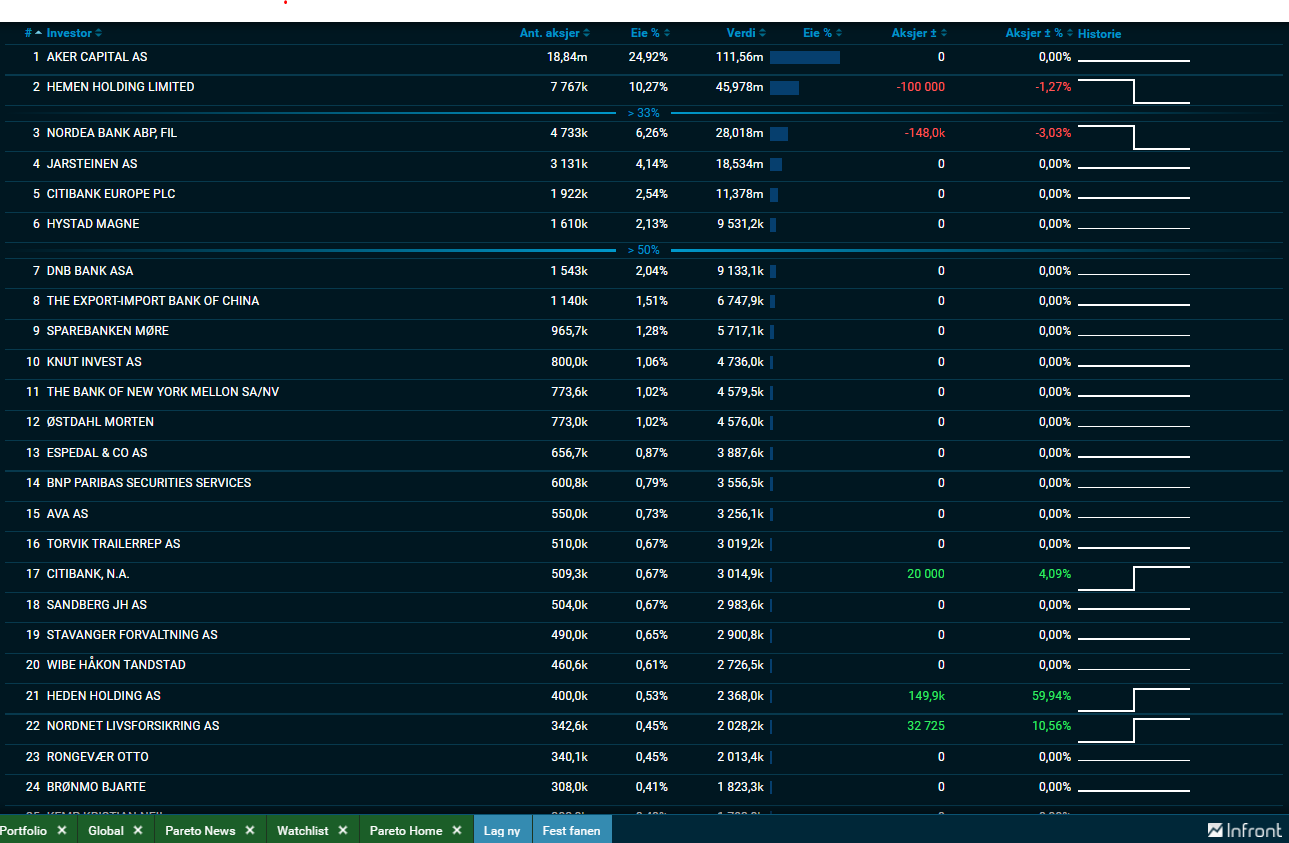The width and height of the screenshot is (1289, 843).
Task: Switch to the Pareto Home tab
Action: coord(406,830)
